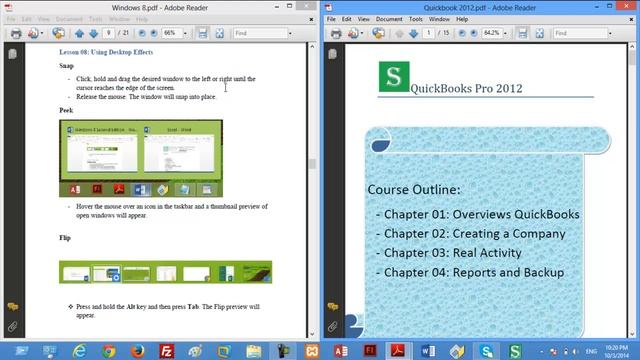Zoom out in Windows 8.pdf window
Viewport: 640px width, 360px height.
[x=142, y=33]
